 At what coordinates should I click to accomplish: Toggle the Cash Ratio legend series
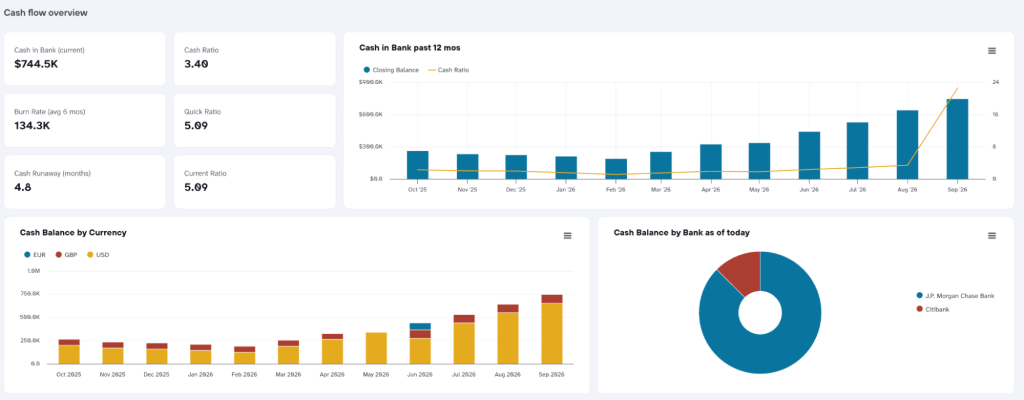point(448,70)
